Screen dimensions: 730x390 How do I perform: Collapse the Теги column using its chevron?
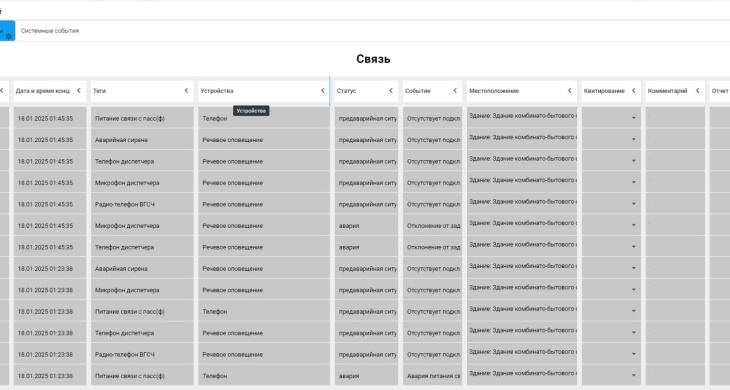[186, 91]
